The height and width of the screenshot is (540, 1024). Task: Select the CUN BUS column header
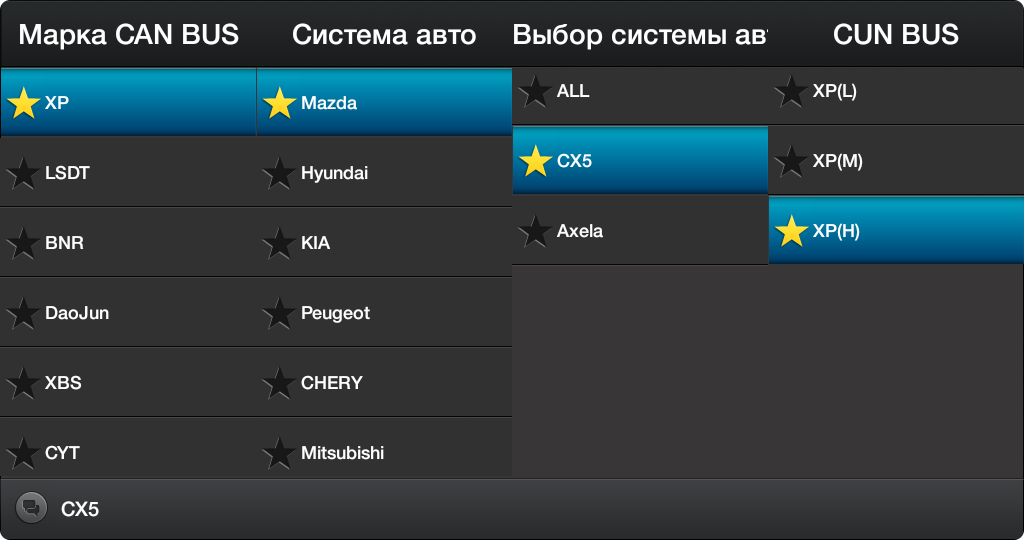click(896, 34)
